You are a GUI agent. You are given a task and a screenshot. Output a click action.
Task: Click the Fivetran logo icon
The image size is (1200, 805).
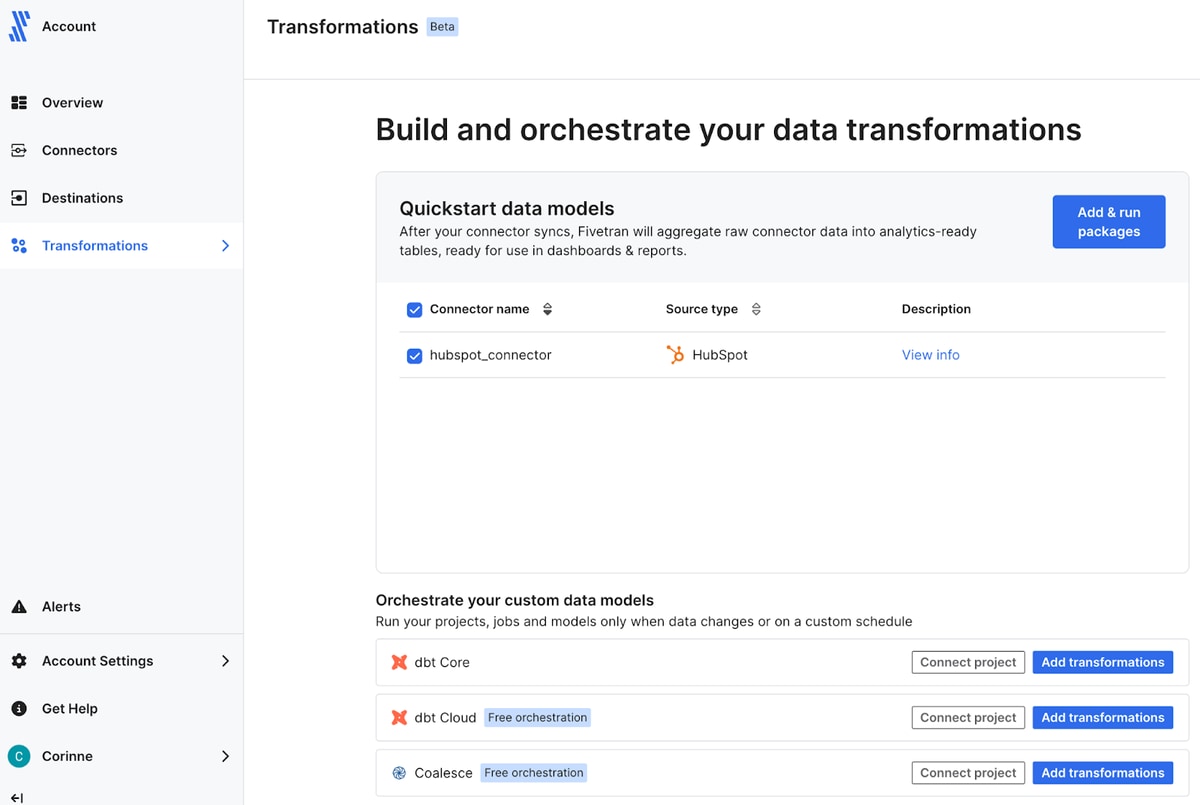pyautogui.click(x=19, y=27)
